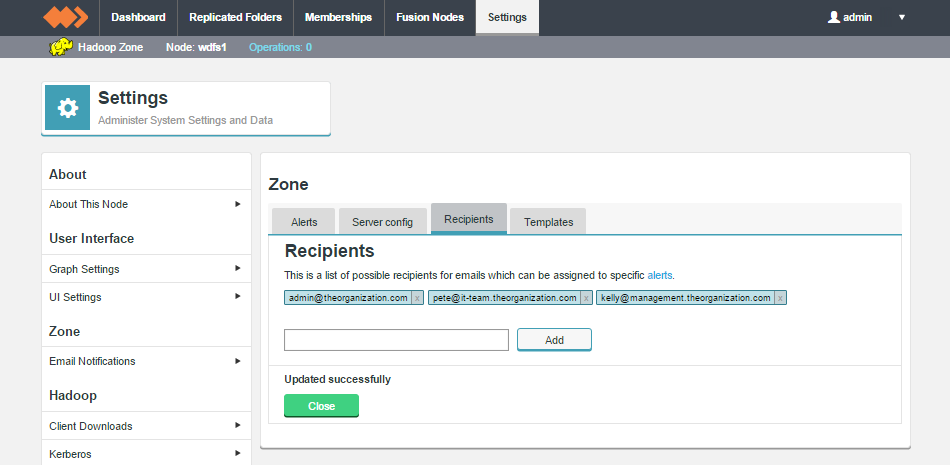
Task: Dismiss the message with the Close button
Action: (x=321, y=406)
